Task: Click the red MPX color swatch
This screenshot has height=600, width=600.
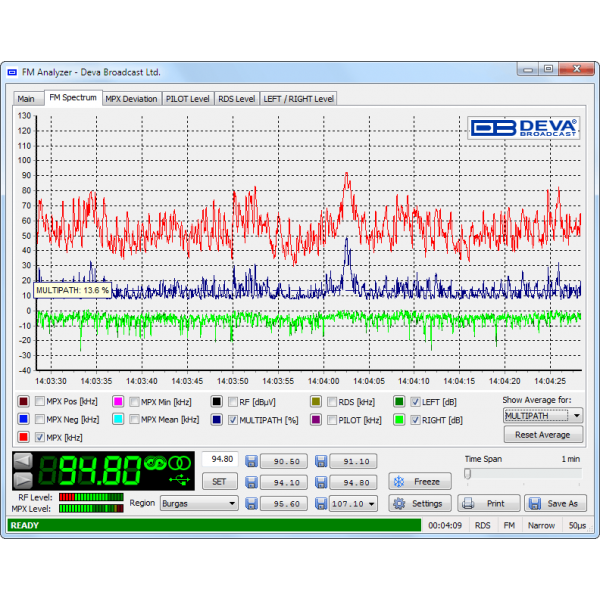Action: 23,437
